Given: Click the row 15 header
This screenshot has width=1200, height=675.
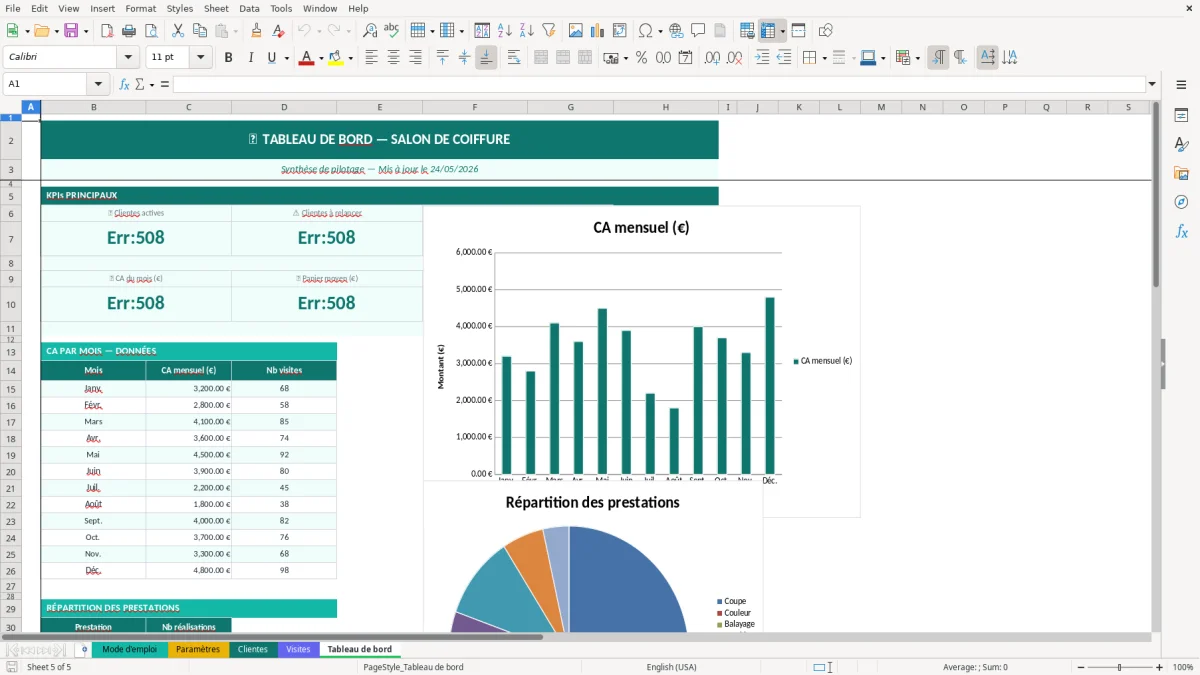Looking at the screenshot, I should (x=10, y=388).
